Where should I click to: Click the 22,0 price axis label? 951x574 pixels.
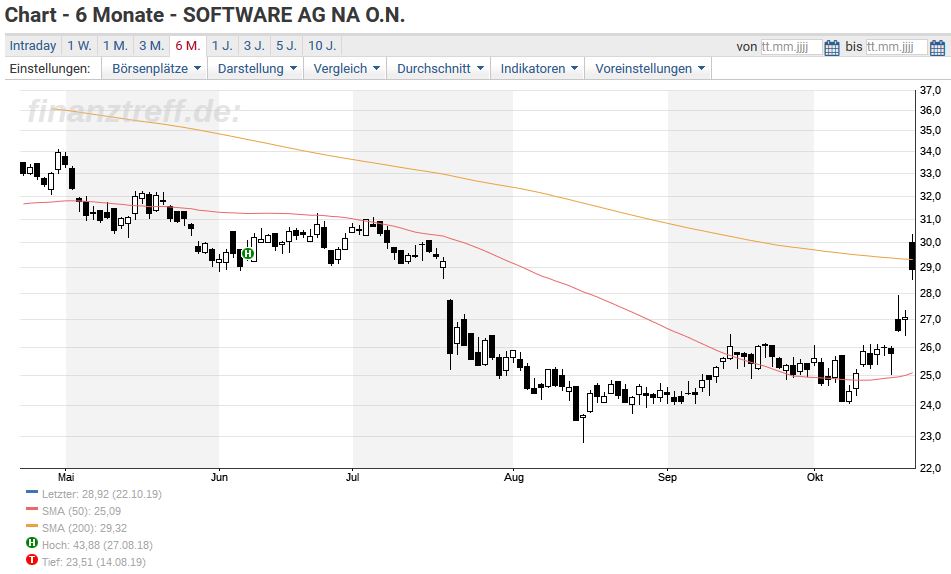[x=930, y=468]
